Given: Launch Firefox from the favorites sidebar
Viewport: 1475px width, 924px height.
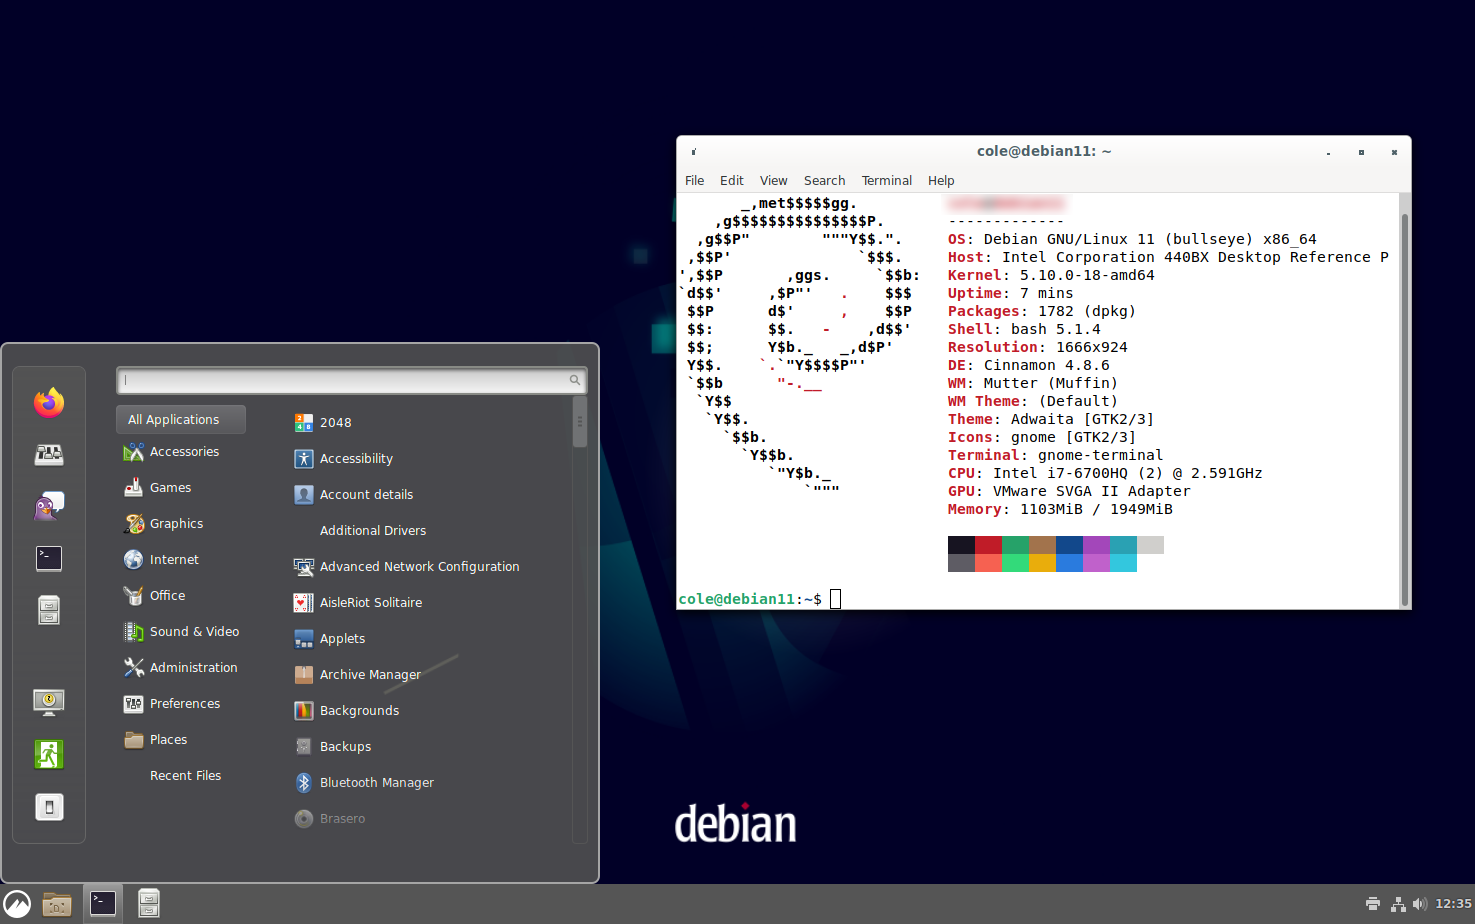Looking at the screenshot, I should [x=48, y=402].
